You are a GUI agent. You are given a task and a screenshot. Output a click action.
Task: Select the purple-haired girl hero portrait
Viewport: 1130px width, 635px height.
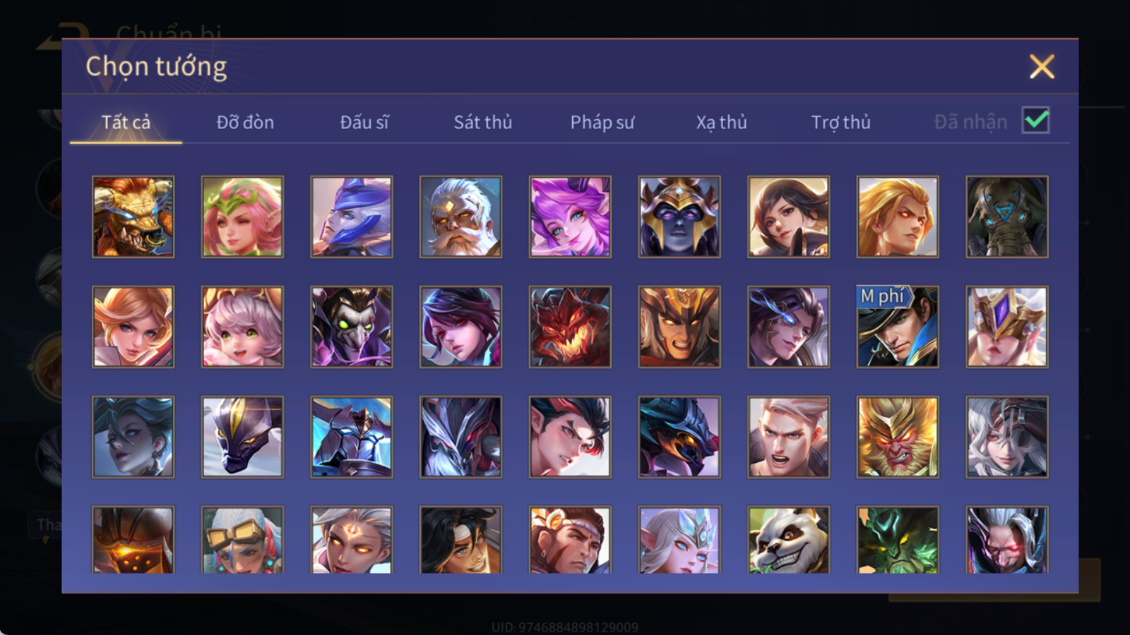[x=570, y=217]
